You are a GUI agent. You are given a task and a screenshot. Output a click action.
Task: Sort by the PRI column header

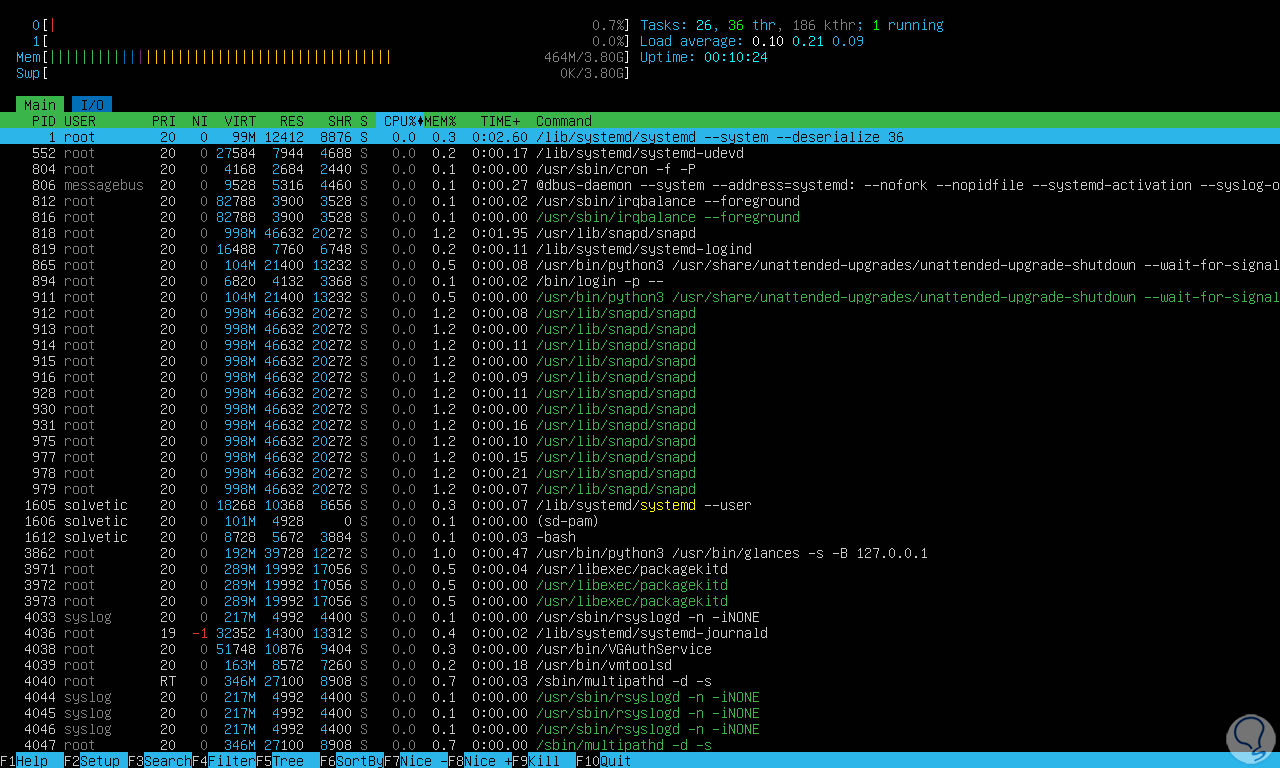tap(164, 121)
